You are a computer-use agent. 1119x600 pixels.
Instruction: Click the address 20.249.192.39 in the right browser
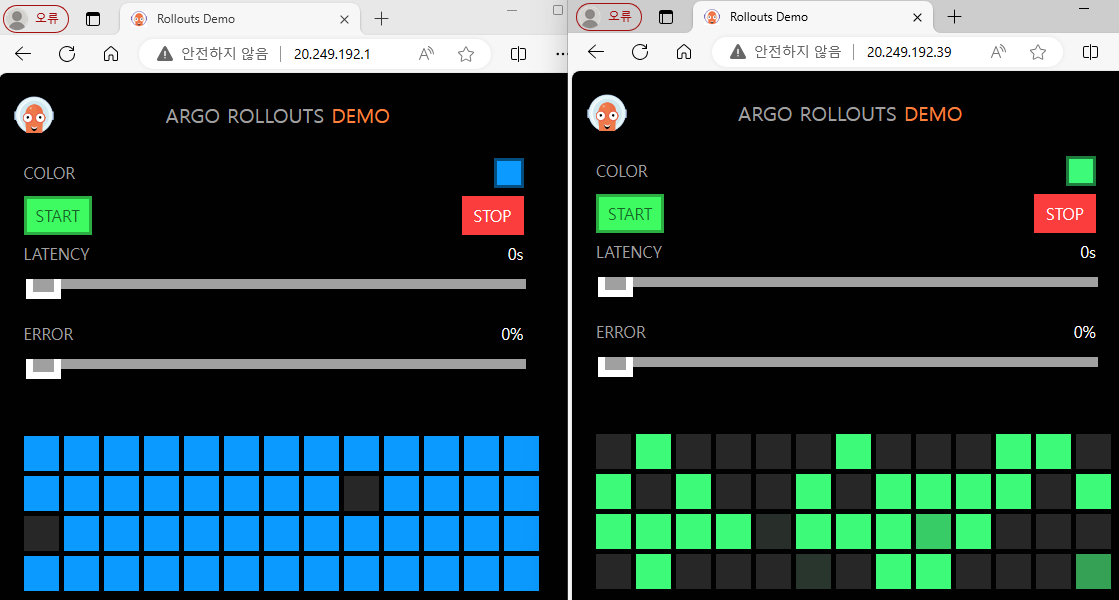[909, 52]
